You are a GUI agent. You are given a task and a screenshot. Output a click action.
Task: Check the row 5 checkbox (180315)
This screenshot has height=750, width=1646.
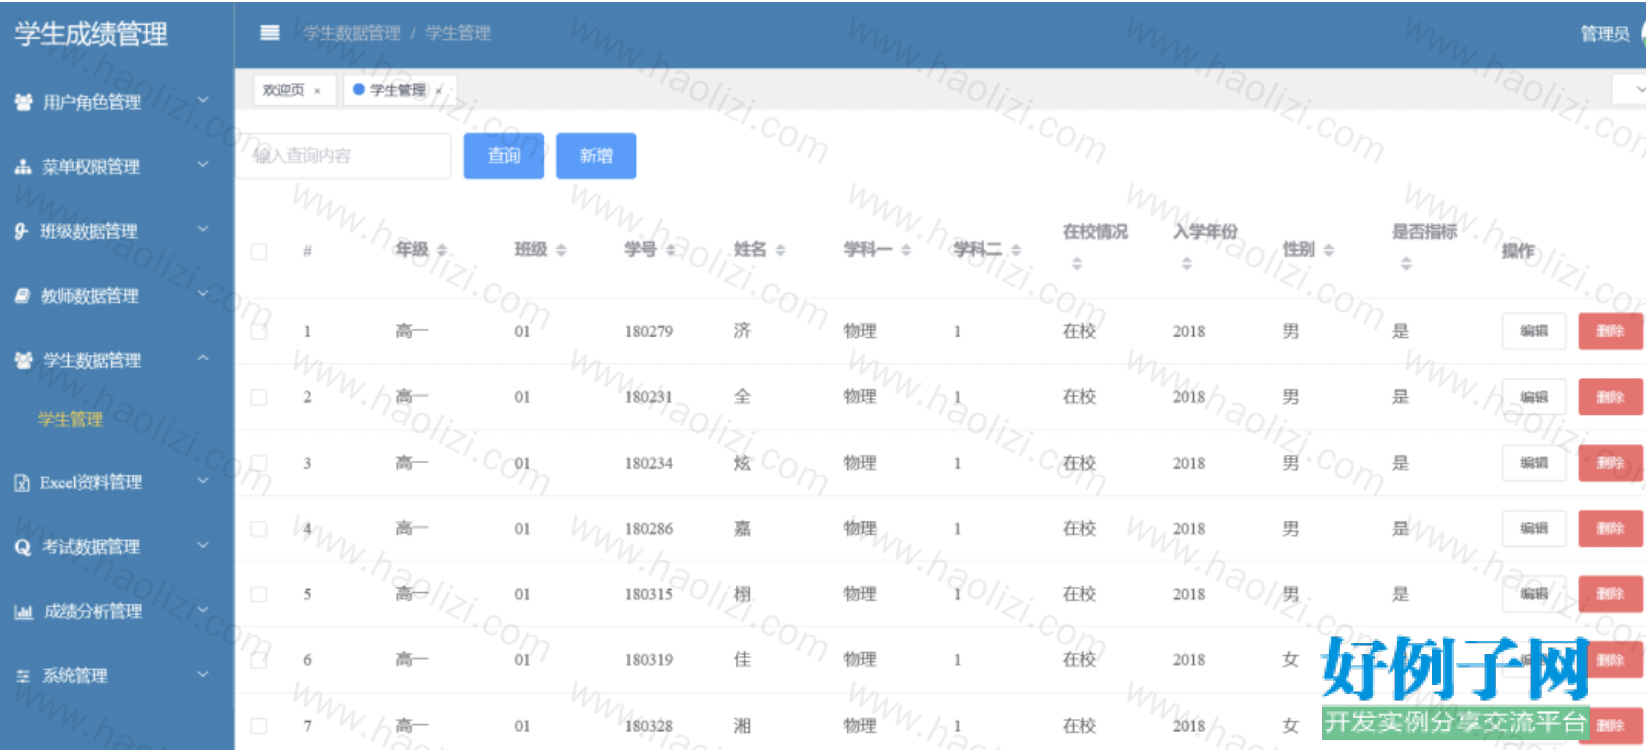click(x=259, y=594)
